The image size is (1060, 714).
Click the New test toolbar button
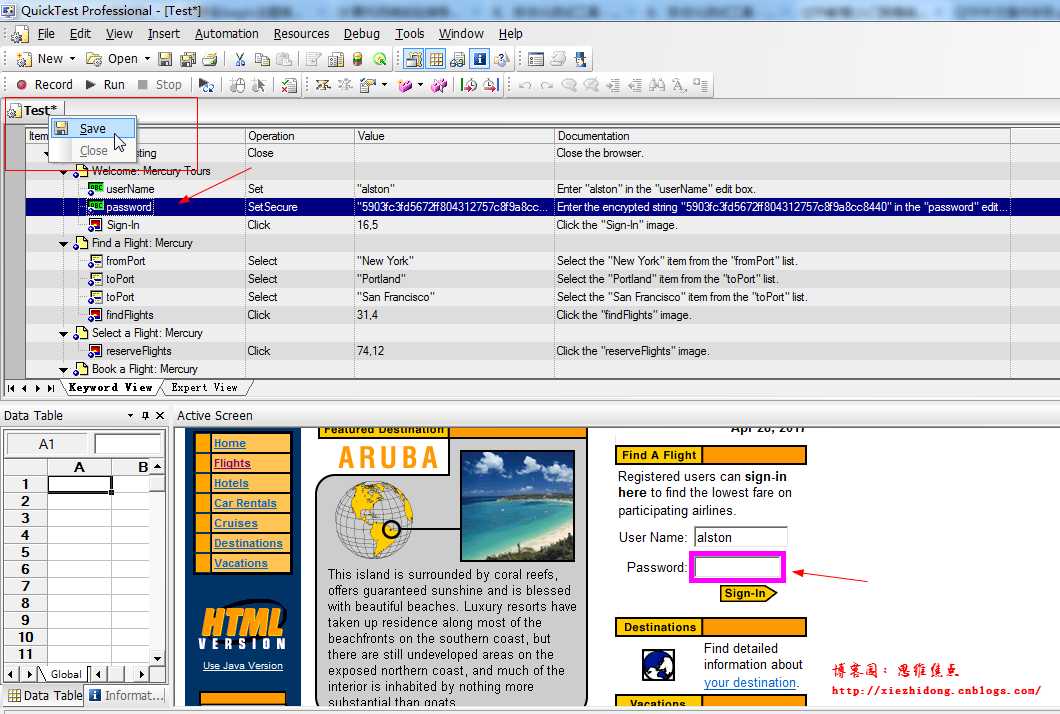(39, 60)
